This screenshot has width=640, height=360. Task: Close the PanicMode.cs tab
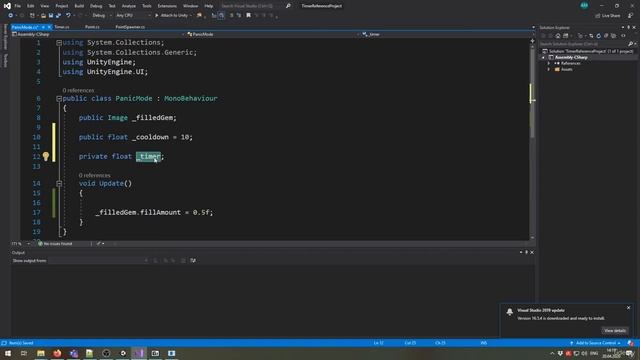pos(49,27)
